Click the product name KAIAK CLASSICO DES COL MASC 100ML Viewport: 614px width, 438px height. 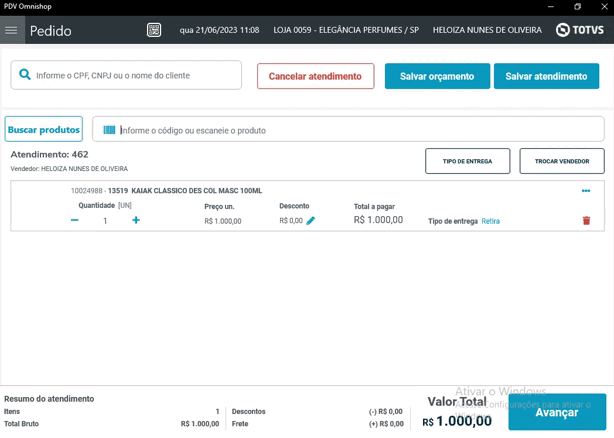[x=197, y=191]
